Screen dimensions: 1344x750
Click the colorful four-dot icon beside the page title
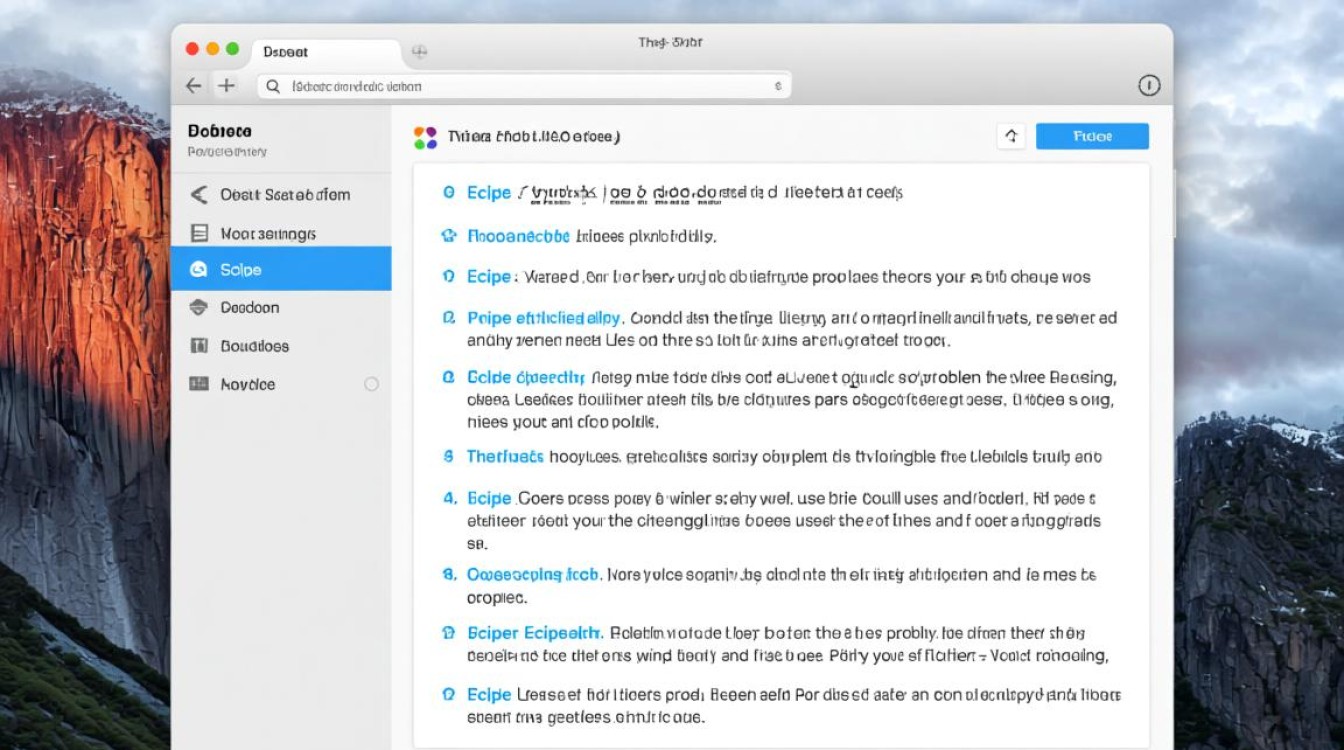[x=425, y=137]
